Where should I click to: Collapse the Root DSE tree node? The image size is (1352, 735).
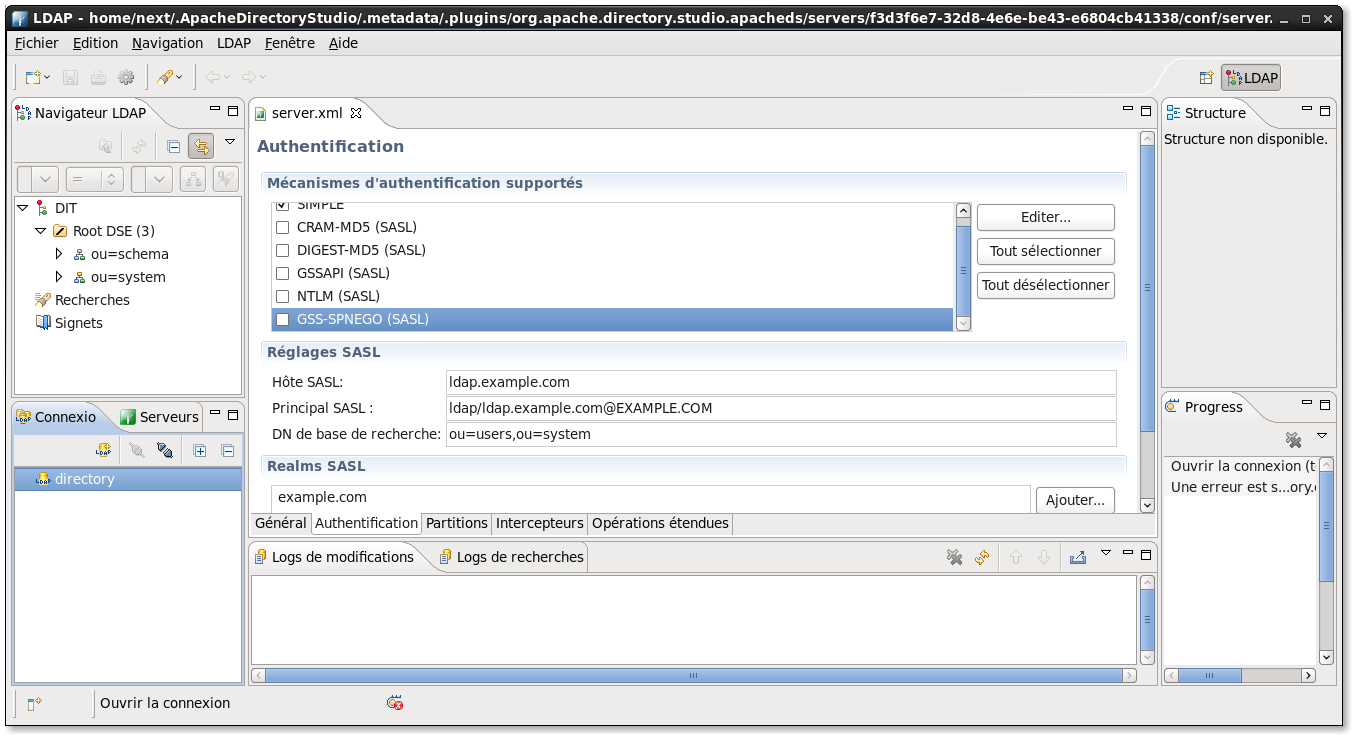click(40, 231)
